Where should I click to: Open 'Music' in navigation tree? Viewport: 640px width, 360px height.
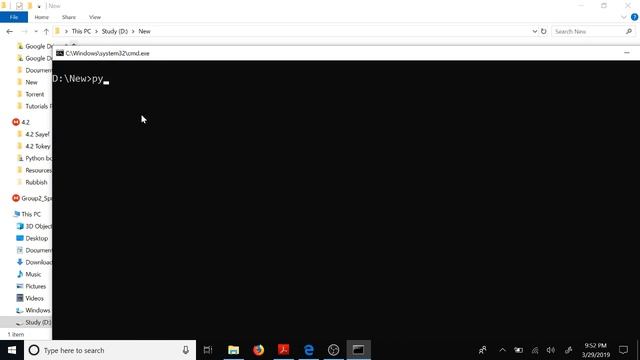[x=29, y=274]
